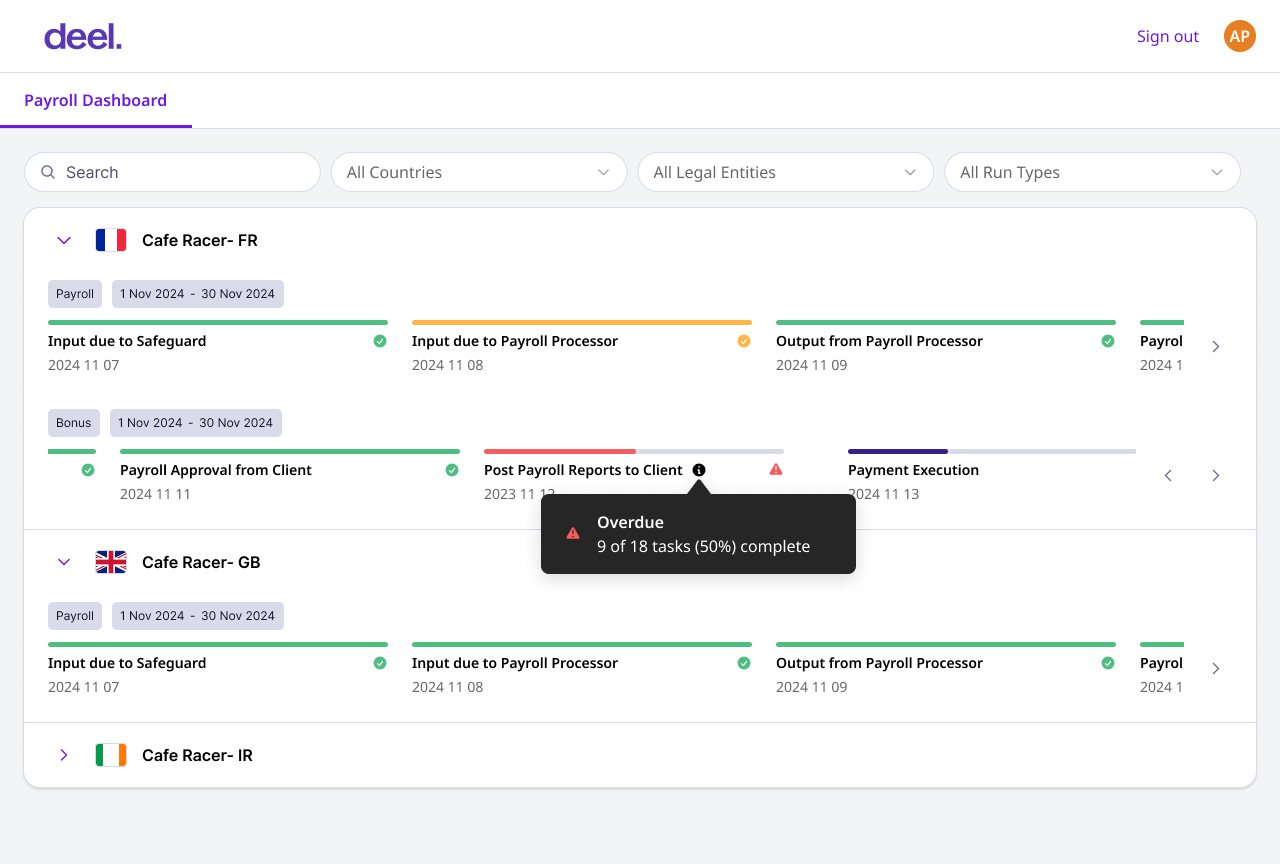Image resolution: width=1280 pixels, height=864 pixels.
Task: Next stages arrow in FR Payroll row
Action: point(1216,346)
